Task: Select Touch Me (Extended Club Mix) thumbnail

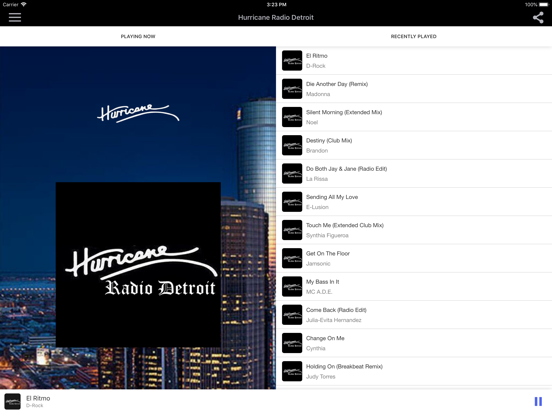Action: (x=292, y=230)
